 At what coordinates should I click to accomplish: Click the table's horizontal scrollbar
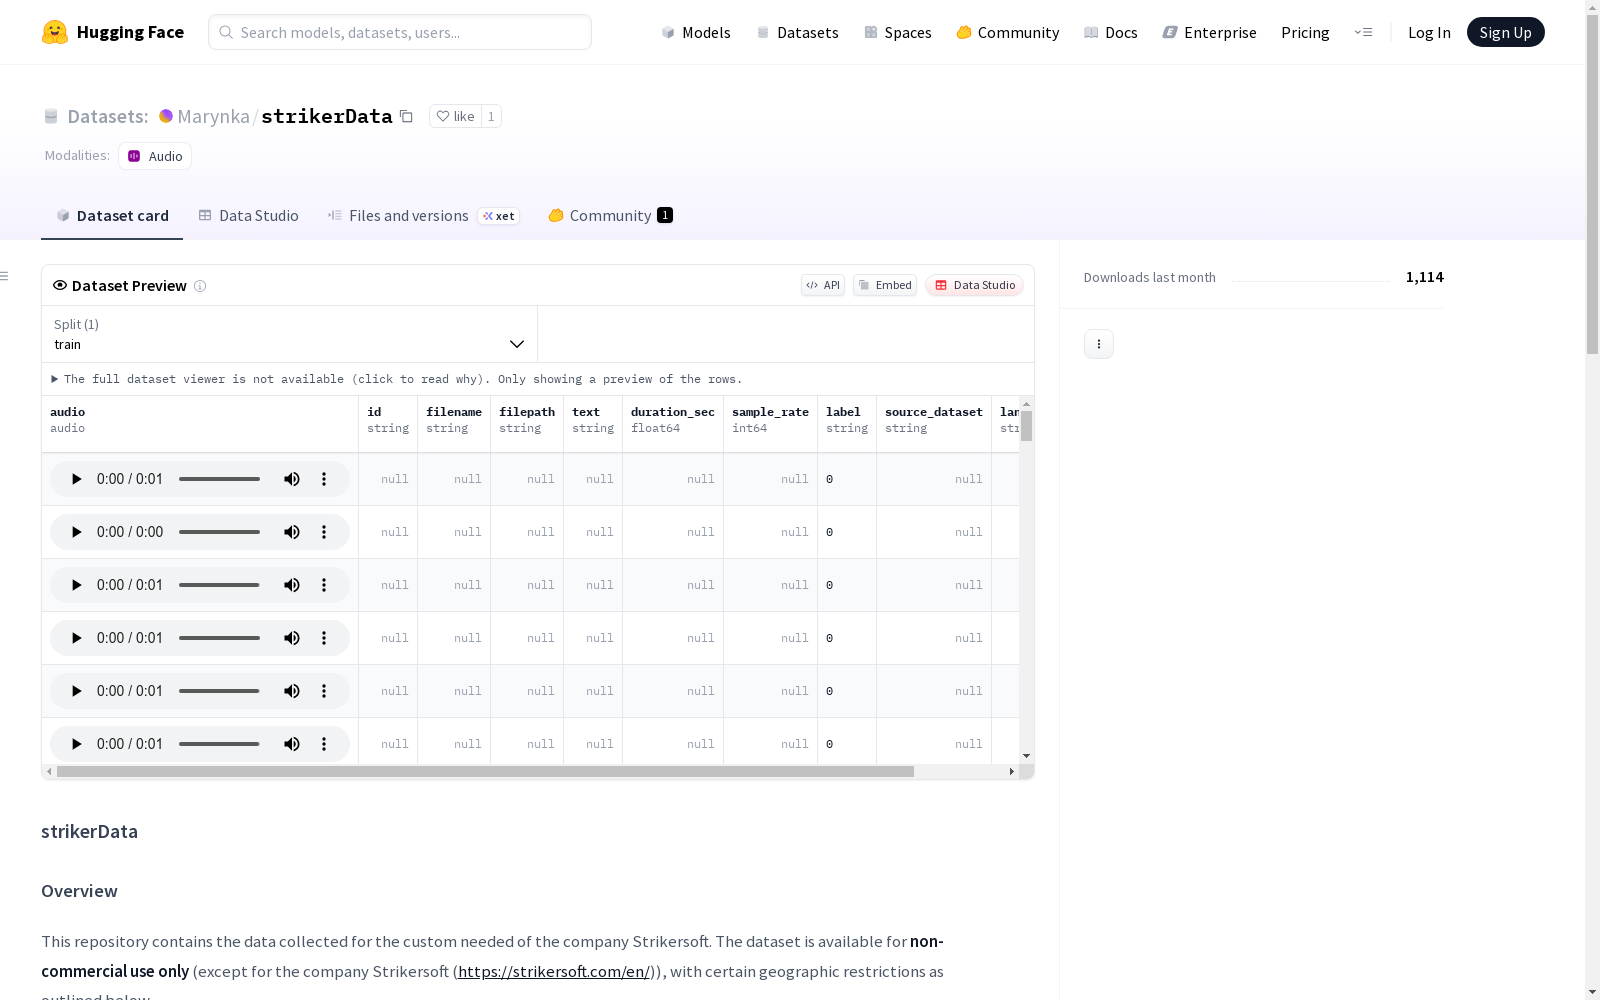485,772
